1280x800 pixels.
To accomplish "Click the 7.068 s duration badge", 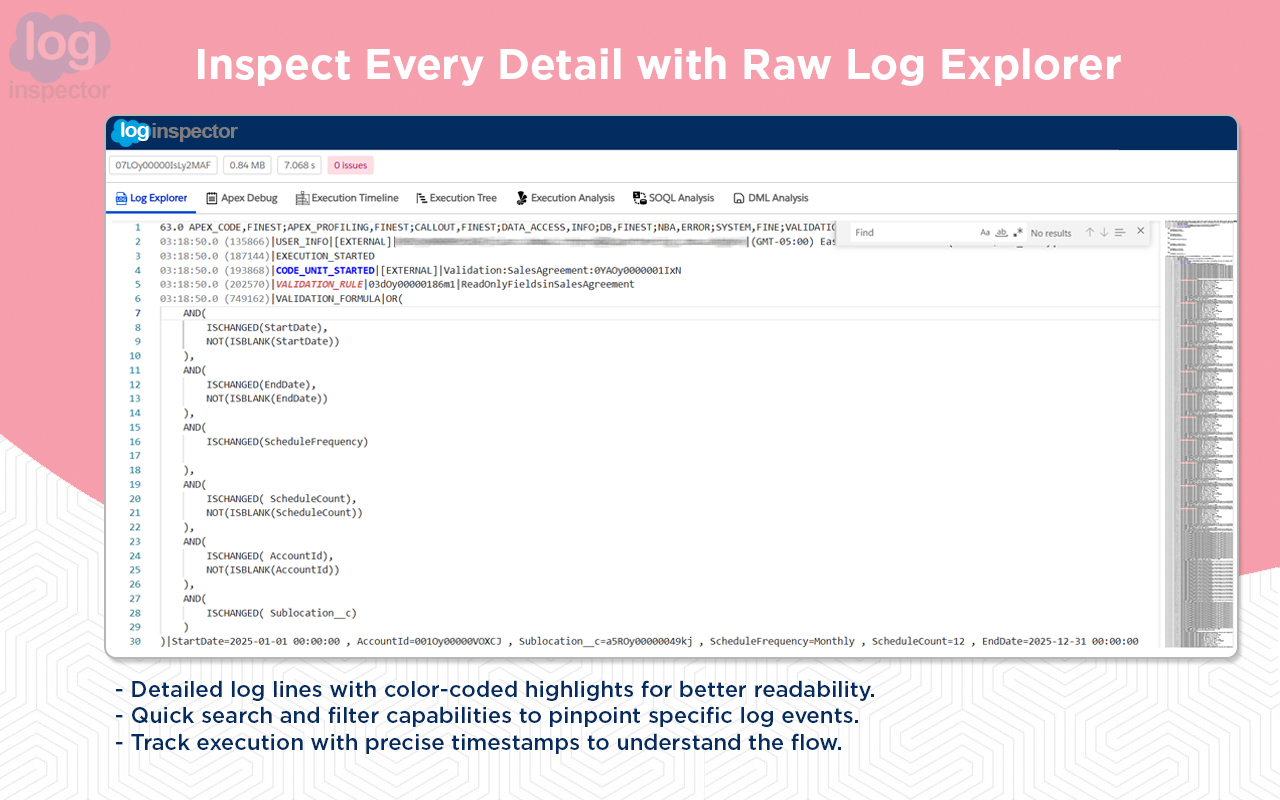I will (x=299, y=165).
